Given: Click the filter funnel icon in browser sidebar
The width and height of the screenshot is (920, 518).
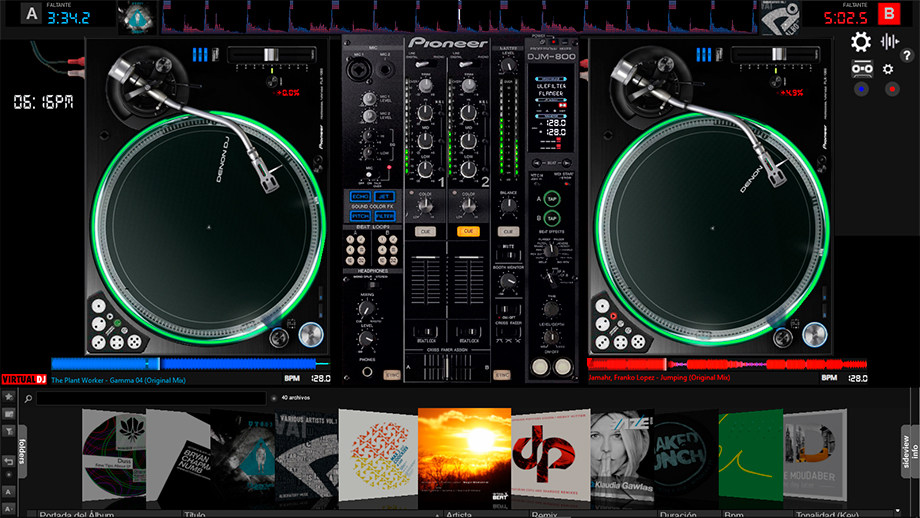Looking at the screenshot, I should [9, 431].
